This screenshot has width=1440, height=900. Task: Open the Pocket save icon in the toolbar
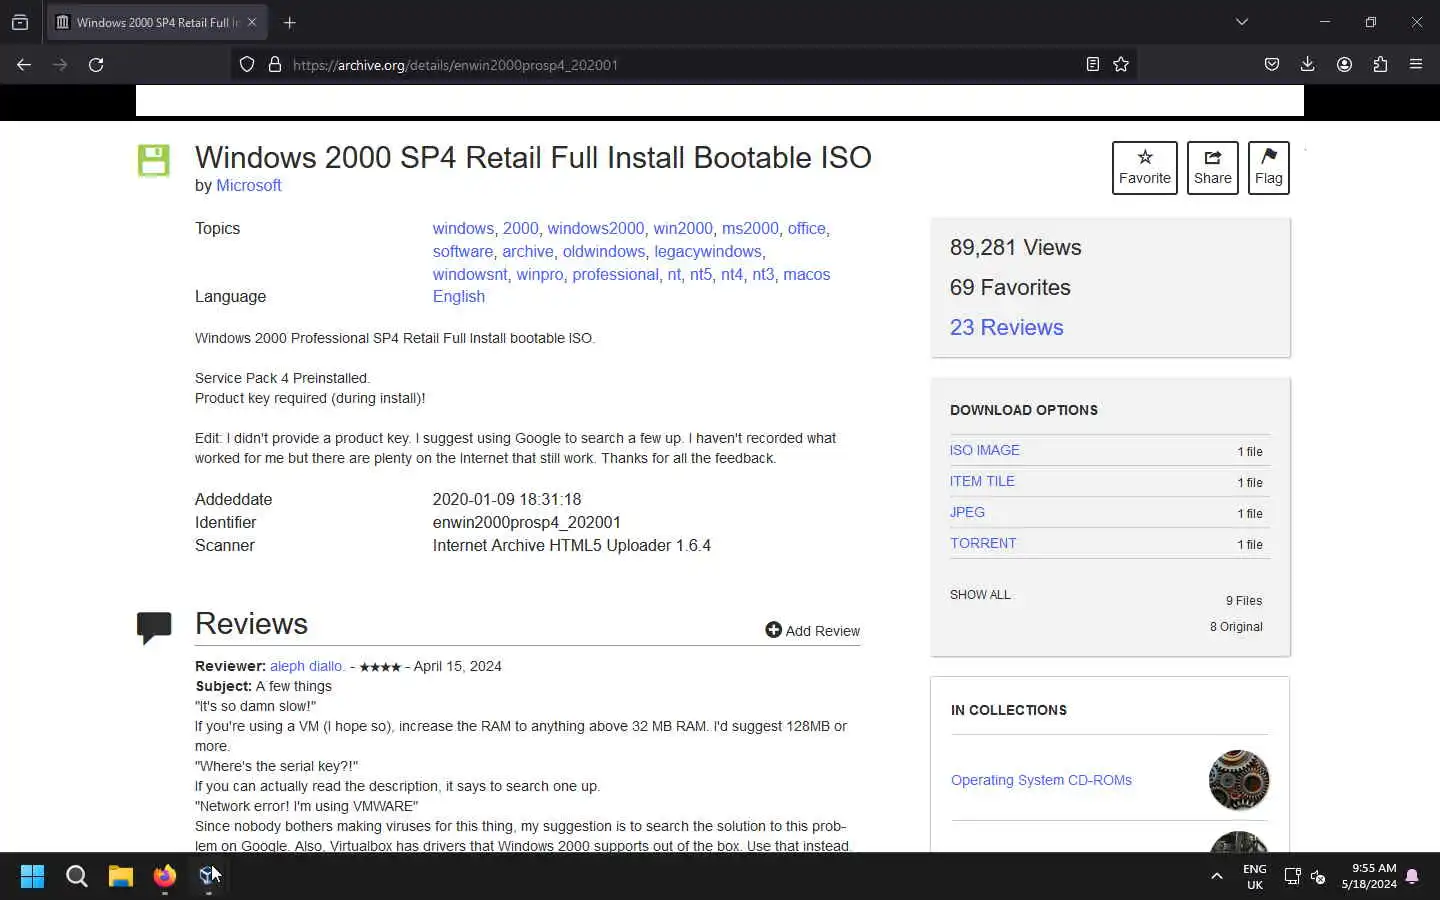(x=1272, y=64)
